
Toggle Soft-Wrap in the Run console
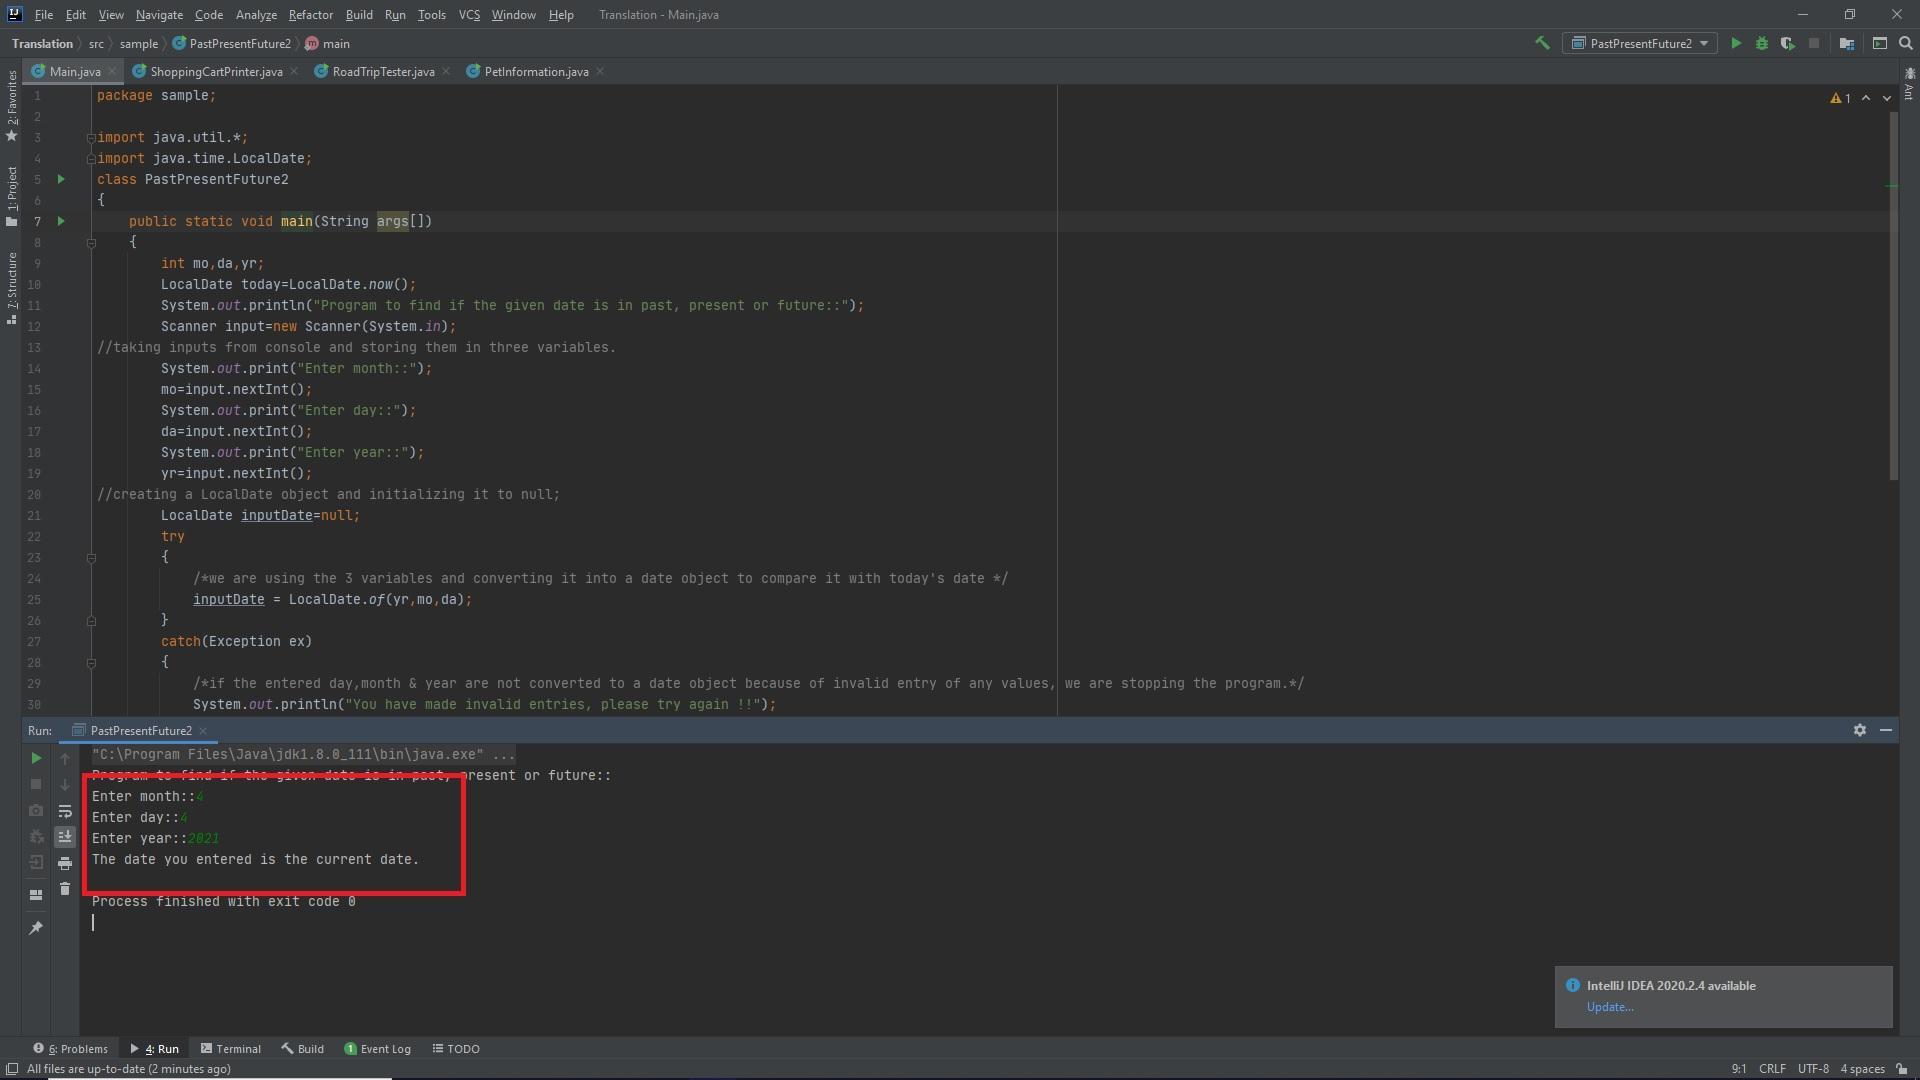pos(65,811)
